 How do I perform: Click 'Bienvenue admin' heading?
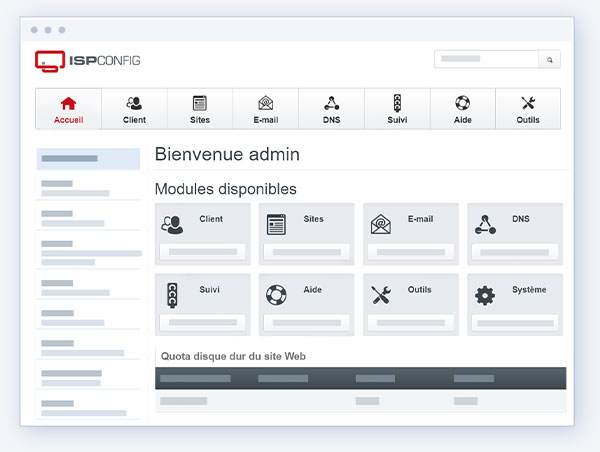coord(227,154)
